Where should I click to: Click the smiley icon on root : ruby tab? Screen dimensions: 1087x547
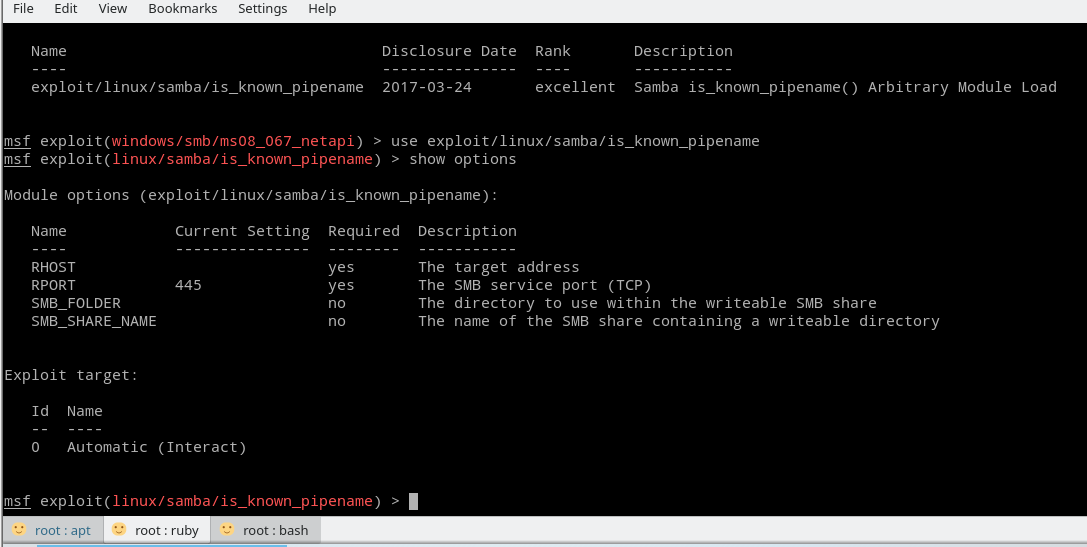click(x=119, y=530)
